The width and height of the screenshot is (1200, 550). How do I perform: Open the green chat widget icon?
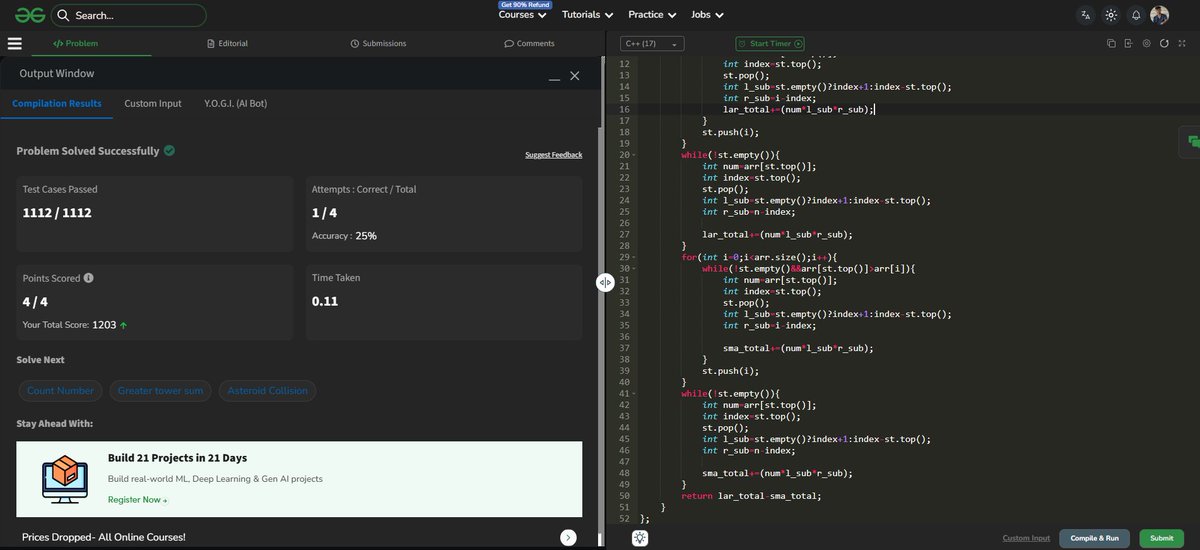1191,142
